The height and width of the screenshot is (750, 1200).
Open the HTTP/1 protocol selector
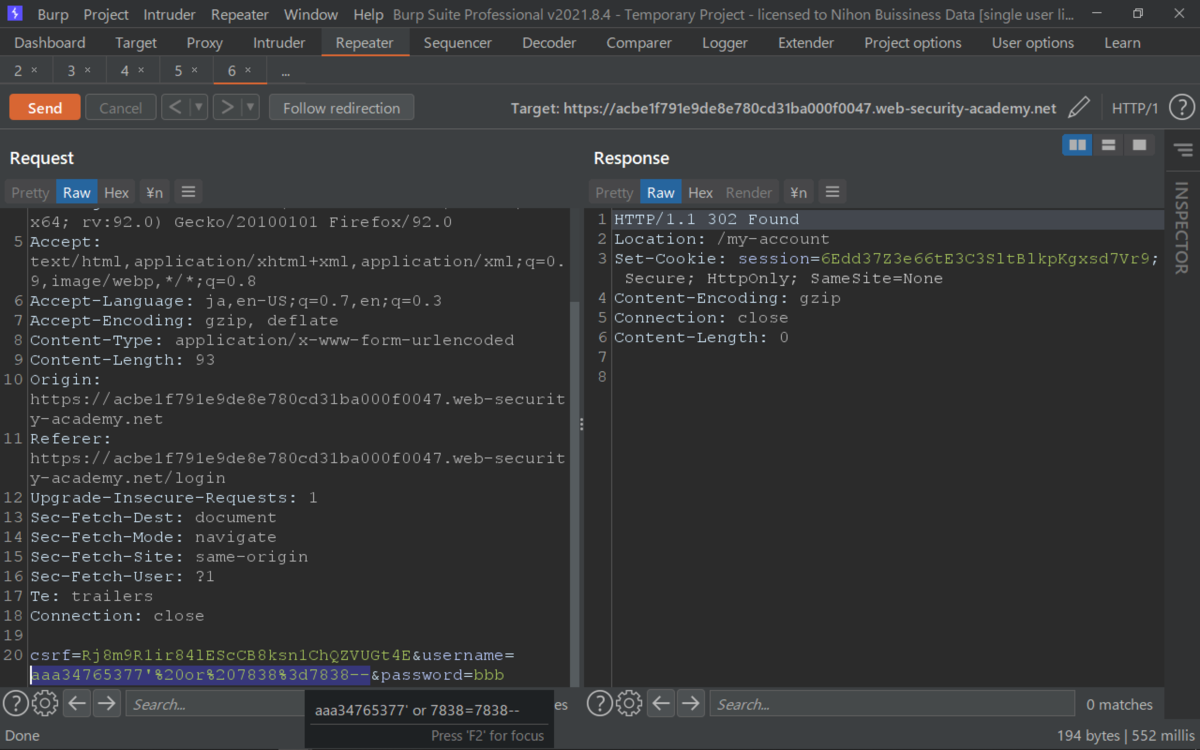click(1135, 108)
